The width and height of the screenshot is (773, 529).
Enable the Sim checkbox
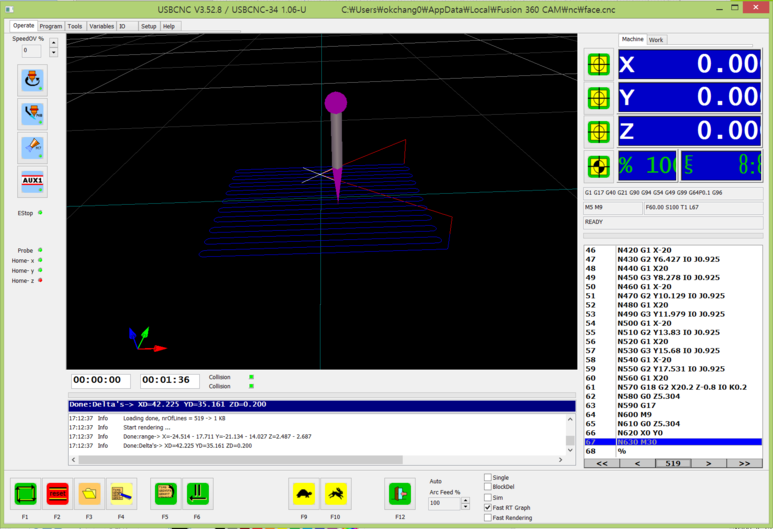click(x=488, y=497)
